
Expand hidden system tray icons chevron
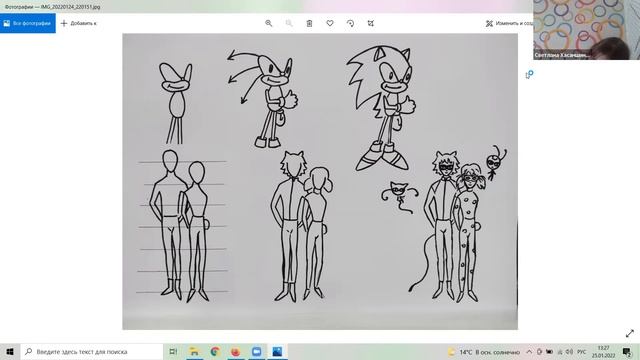coord(529,352)
